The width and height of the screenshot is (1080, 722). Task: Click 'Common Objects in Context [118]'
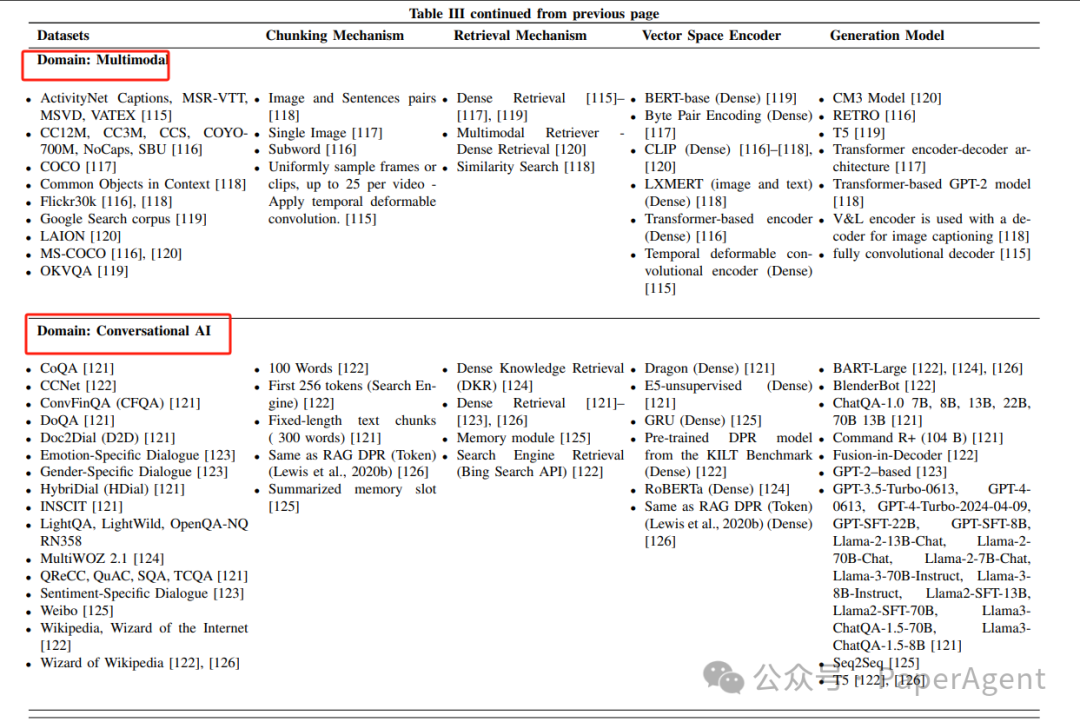[x=143, y=184]
